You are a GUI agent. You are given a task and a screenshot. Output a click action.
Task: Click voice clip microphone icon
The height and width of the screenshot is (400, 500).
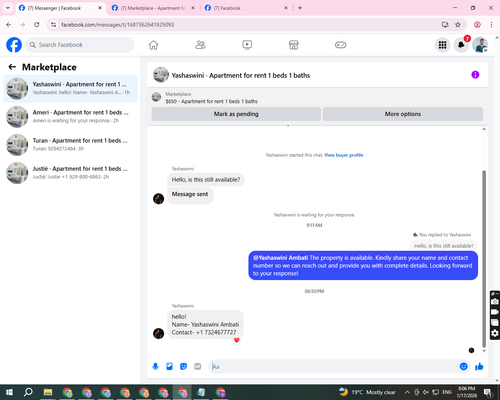pos(155,367)
